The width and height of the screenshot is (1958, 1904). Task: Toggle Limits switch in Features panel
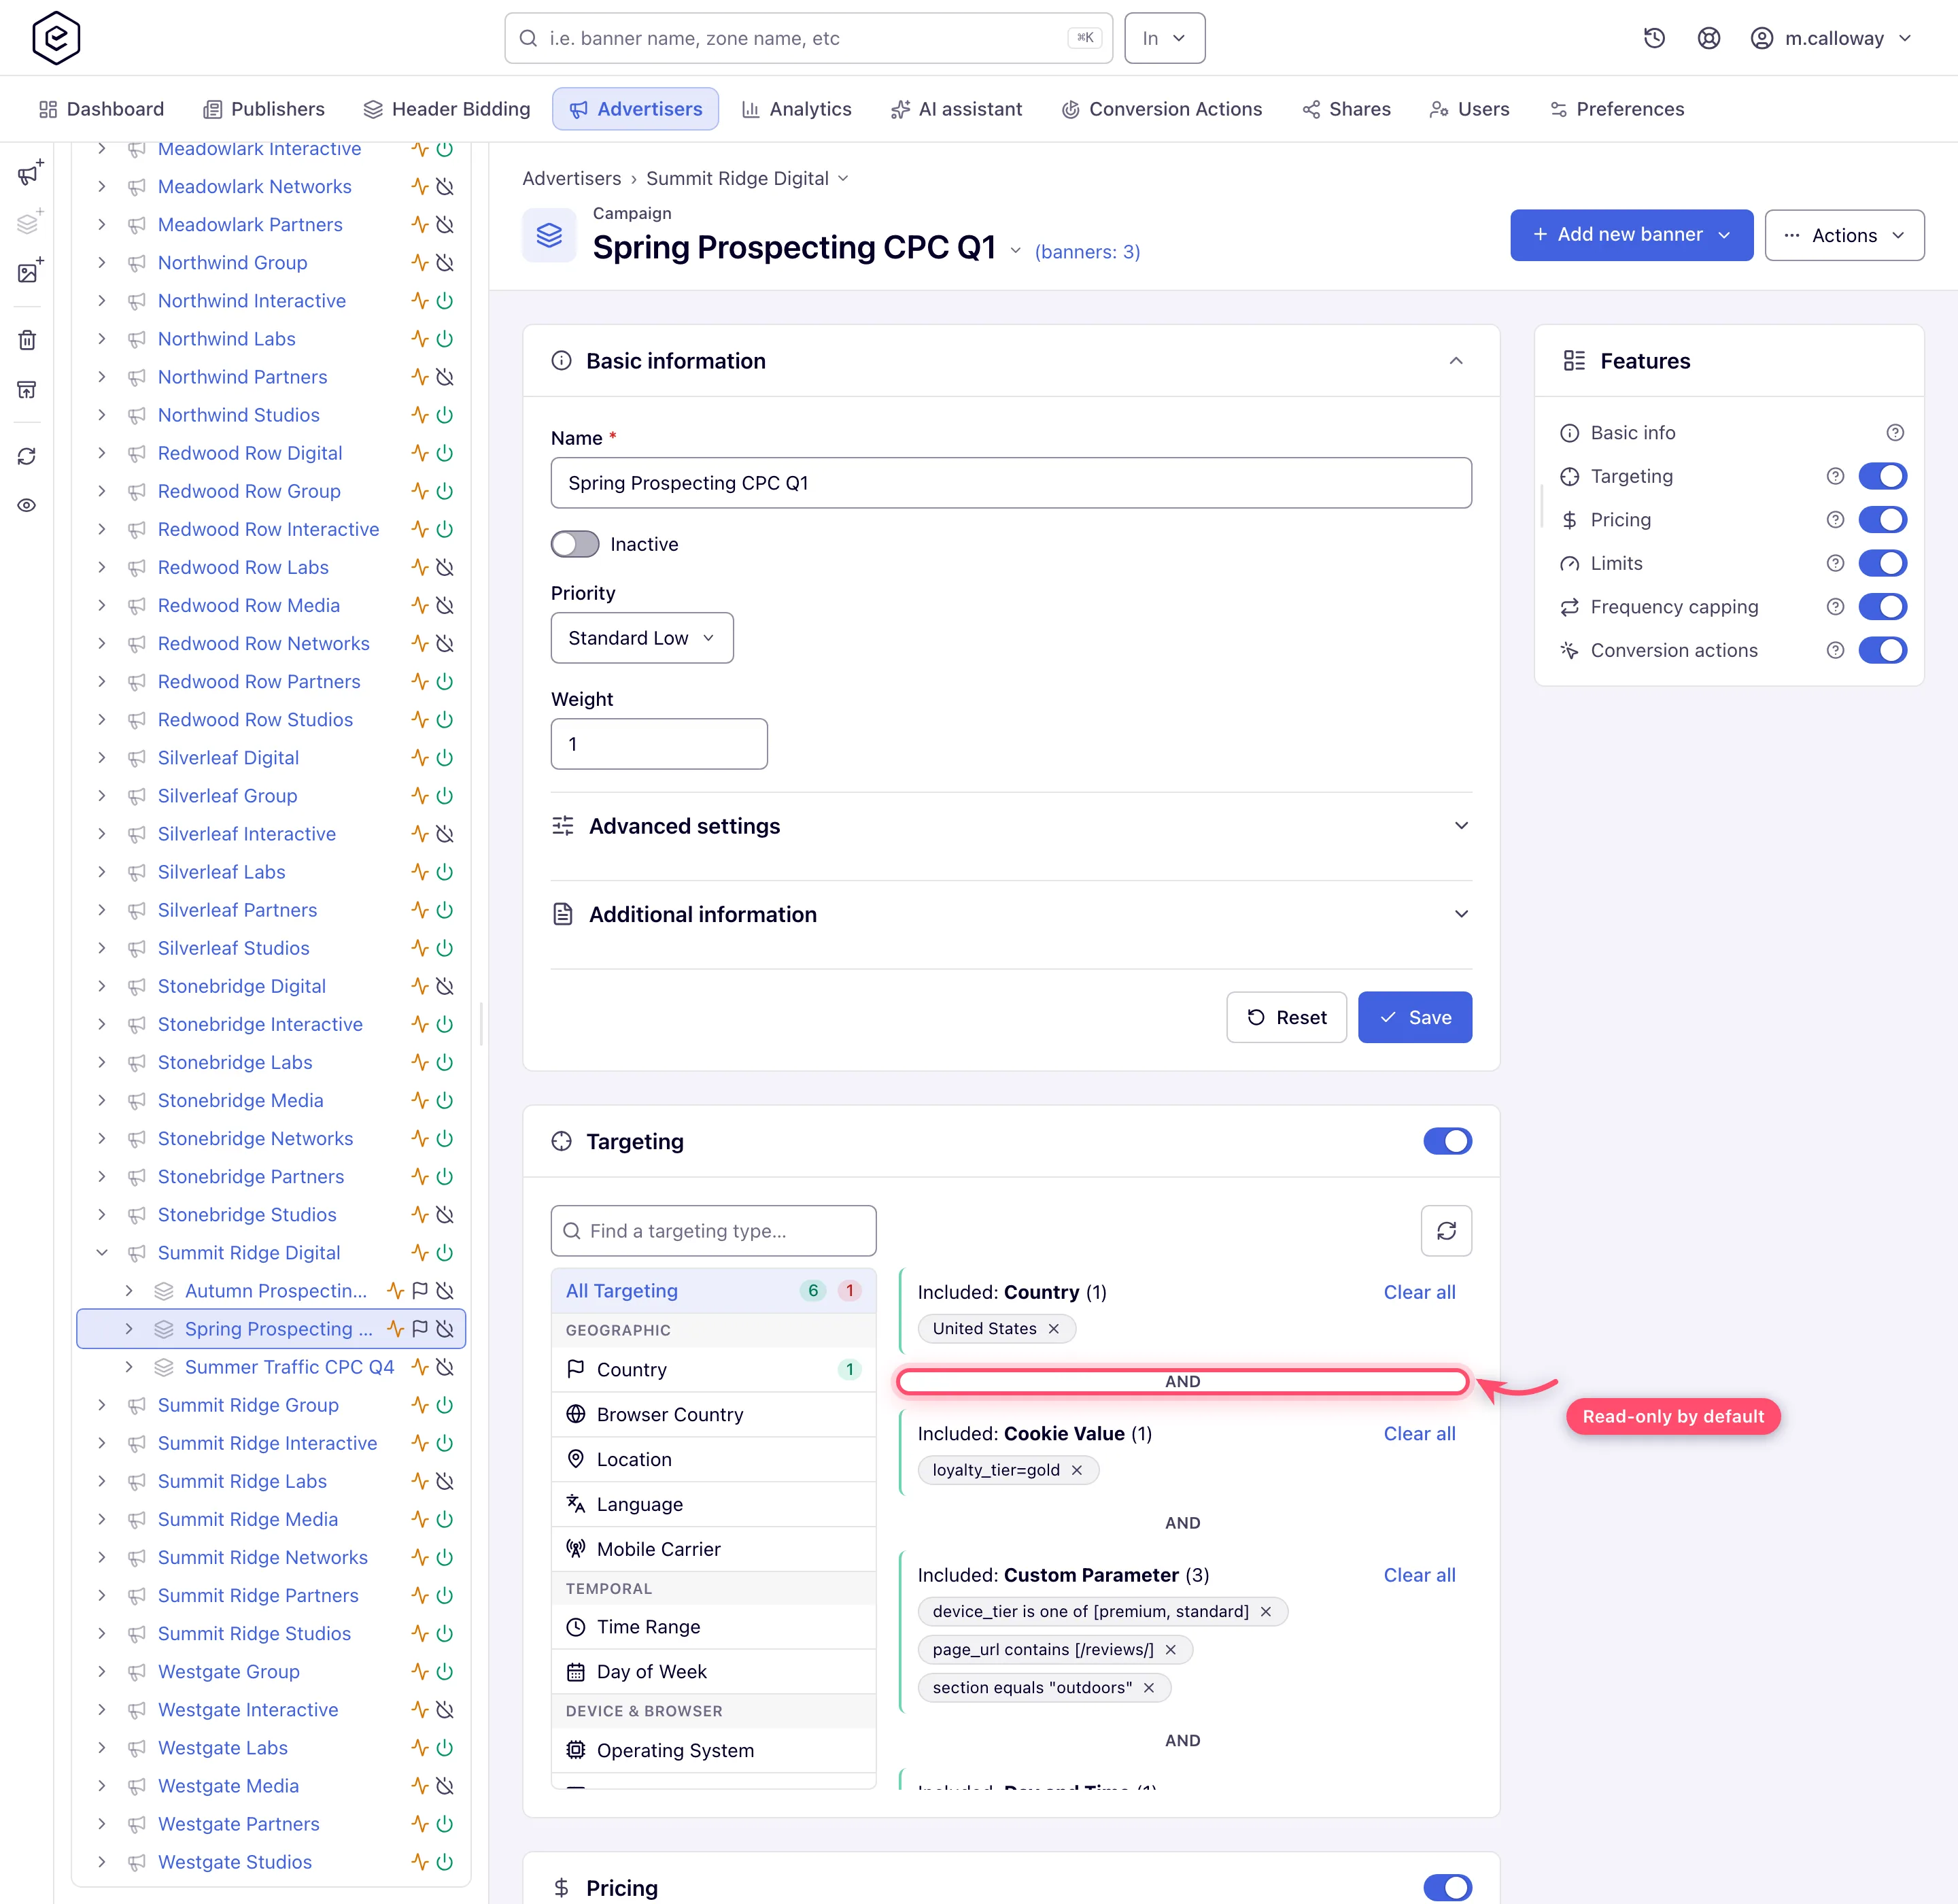[x=1882, y=563]
